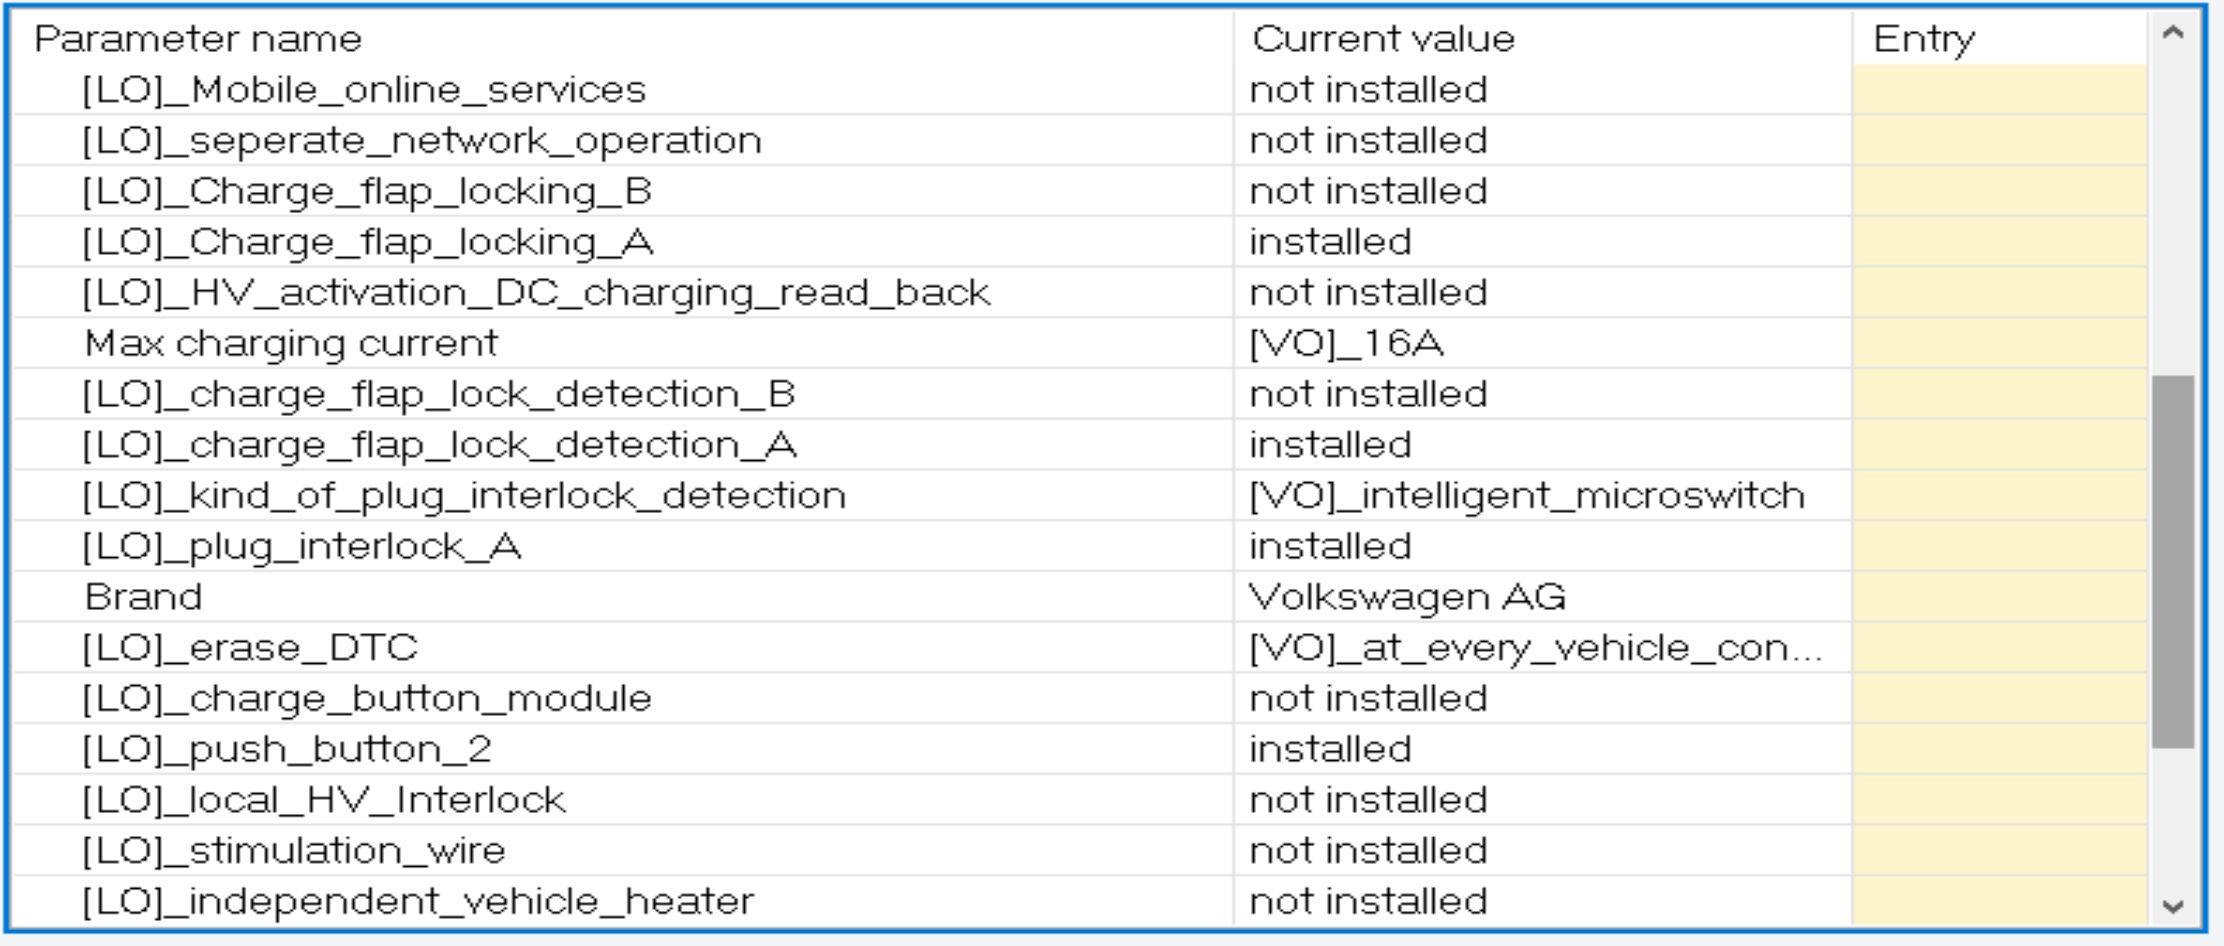Screen dimensions: 2224x946
Task: Click Entry cell for [LO]_Charge_flap_locking_A
Action: pyautogui.click(x=1999, y=242)
